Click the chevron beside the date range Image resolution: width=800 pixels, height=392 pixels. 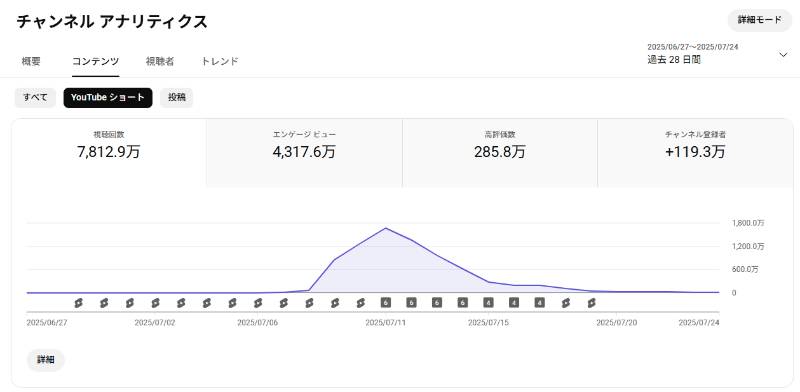784,55
